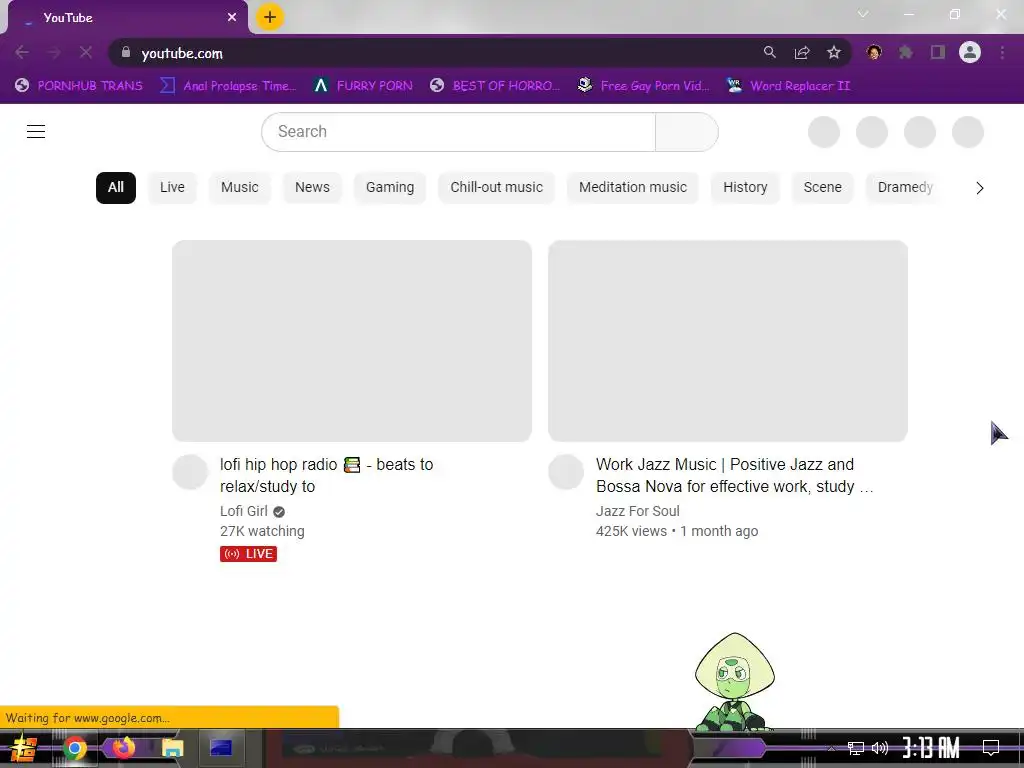Screen dimensions: 1024x768
Task: Close the YouTube browser tab
Action: [232, 17]
